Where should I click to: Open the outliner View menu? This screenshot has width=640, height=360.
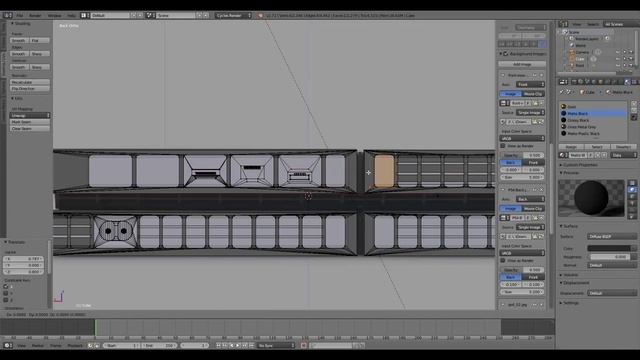[576, 24]
